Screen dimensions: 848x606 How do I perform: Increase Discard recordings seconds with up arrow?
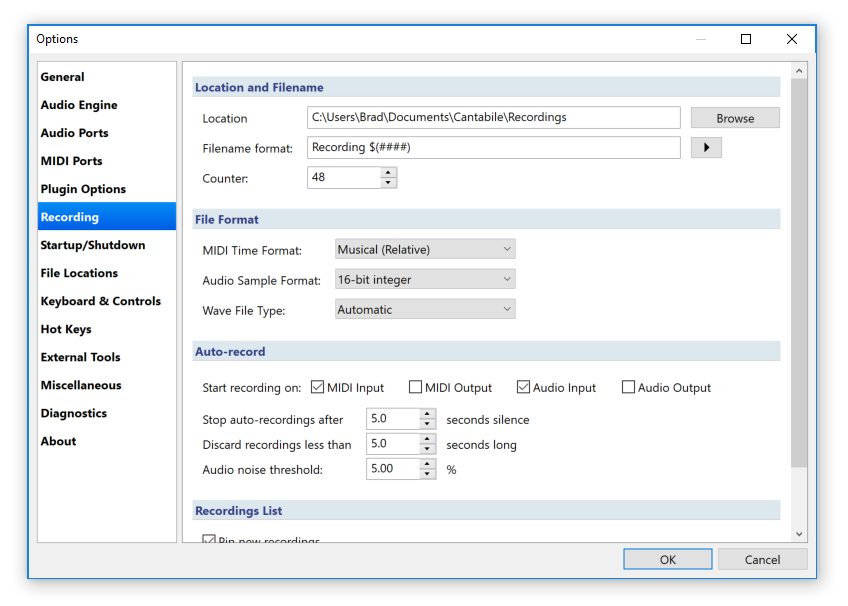point(427,438)
